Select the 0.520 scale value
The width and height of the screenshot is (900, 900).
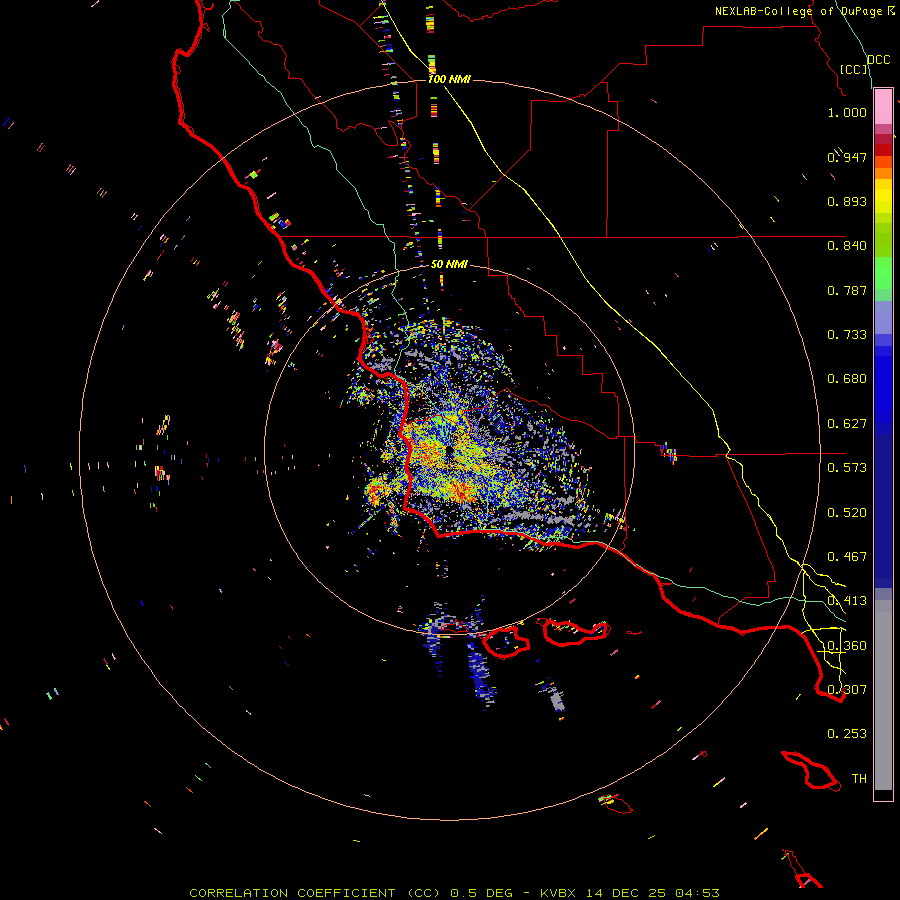pyautogui.click(x=847, y=513)
